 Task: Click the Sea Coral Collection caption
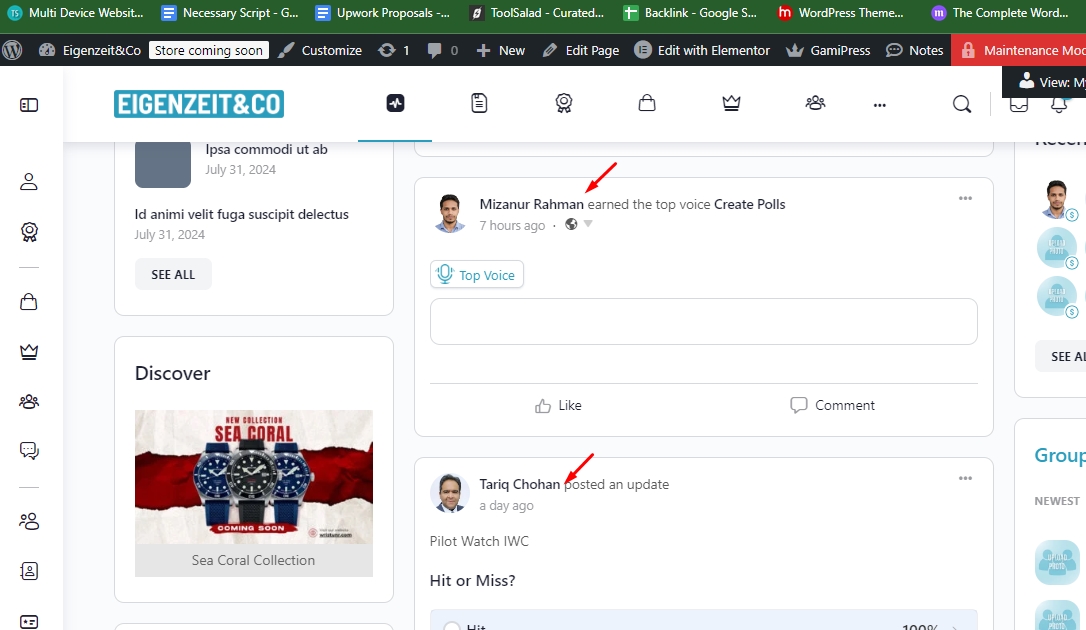pyautogui.click(x=253, y=561)
